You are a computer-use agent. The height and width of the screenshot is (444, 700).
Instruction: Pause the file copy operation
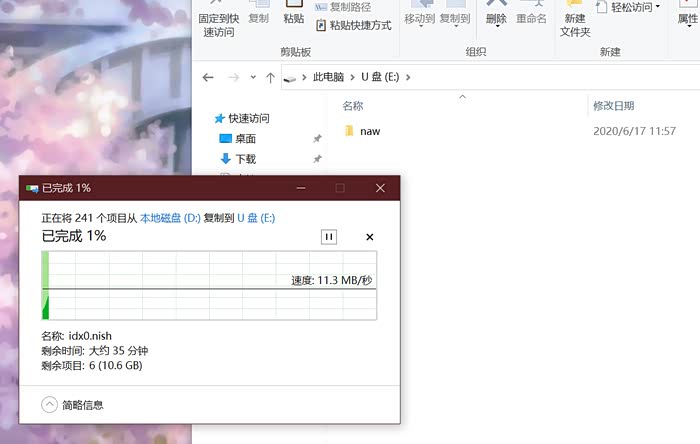pyautogui.click(x=329, y=237)
